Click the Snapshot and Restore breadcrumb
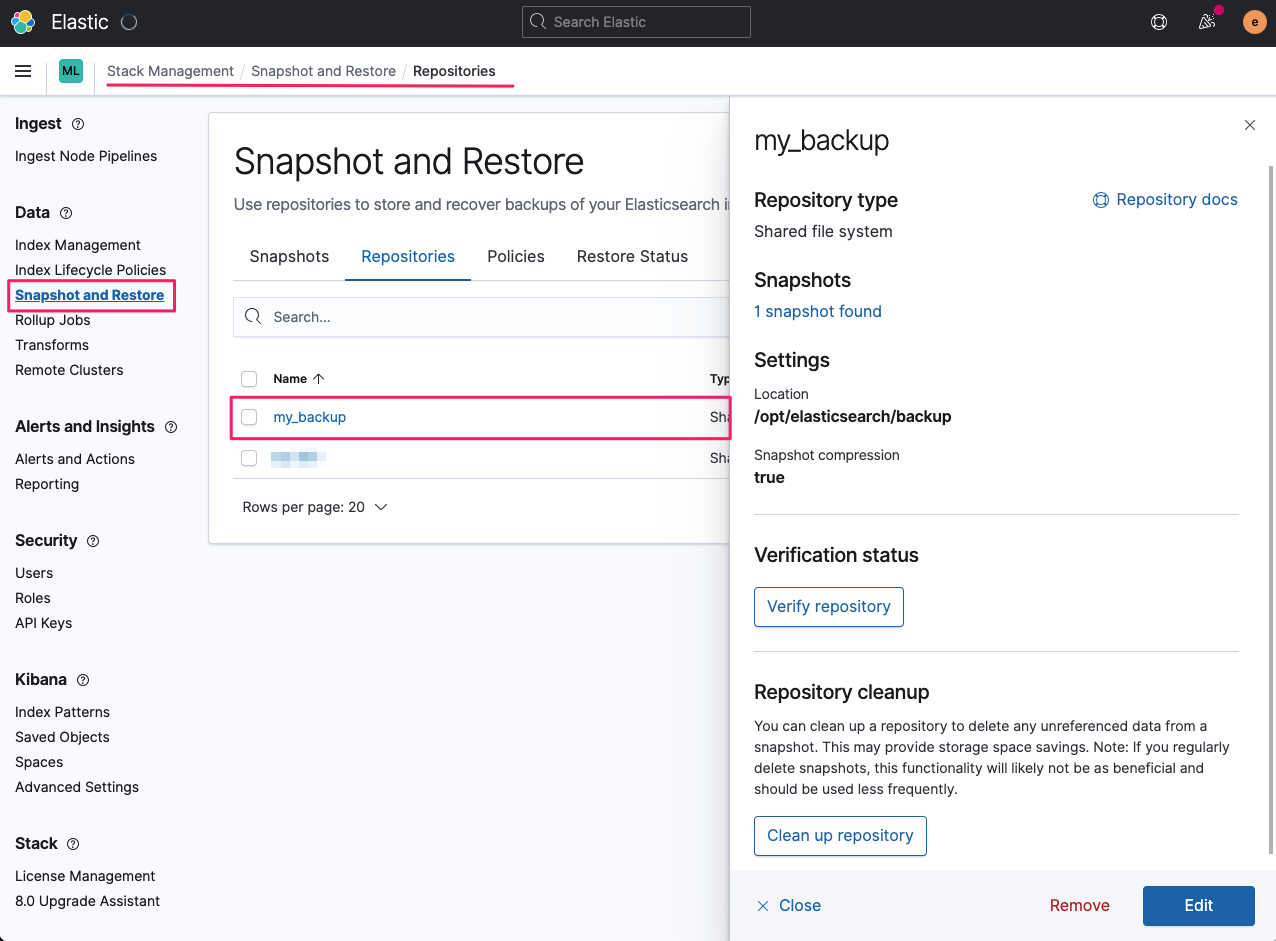The width and height of the screenshot is (1276, 941). tap(323, 71)
